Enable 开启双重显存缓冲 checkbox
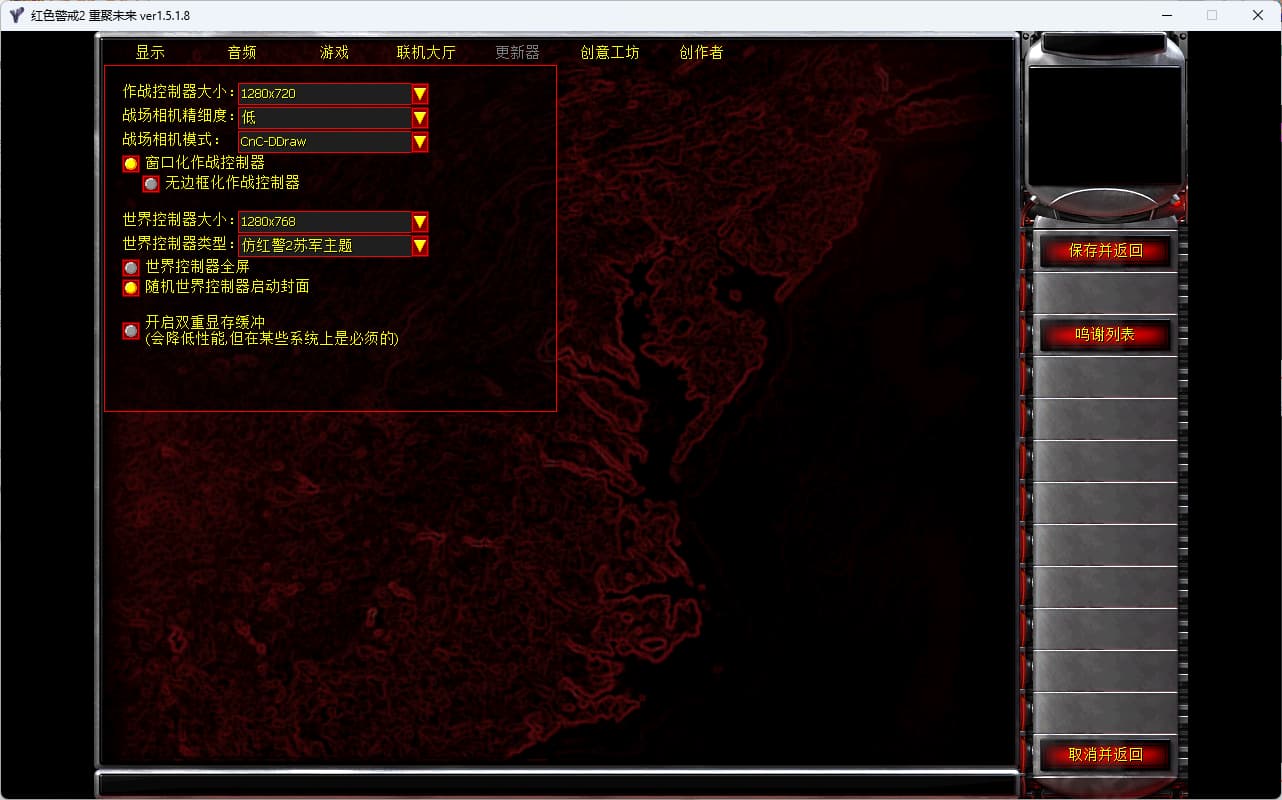Viewport: 1282px width, 800px height. coord(131,330)
